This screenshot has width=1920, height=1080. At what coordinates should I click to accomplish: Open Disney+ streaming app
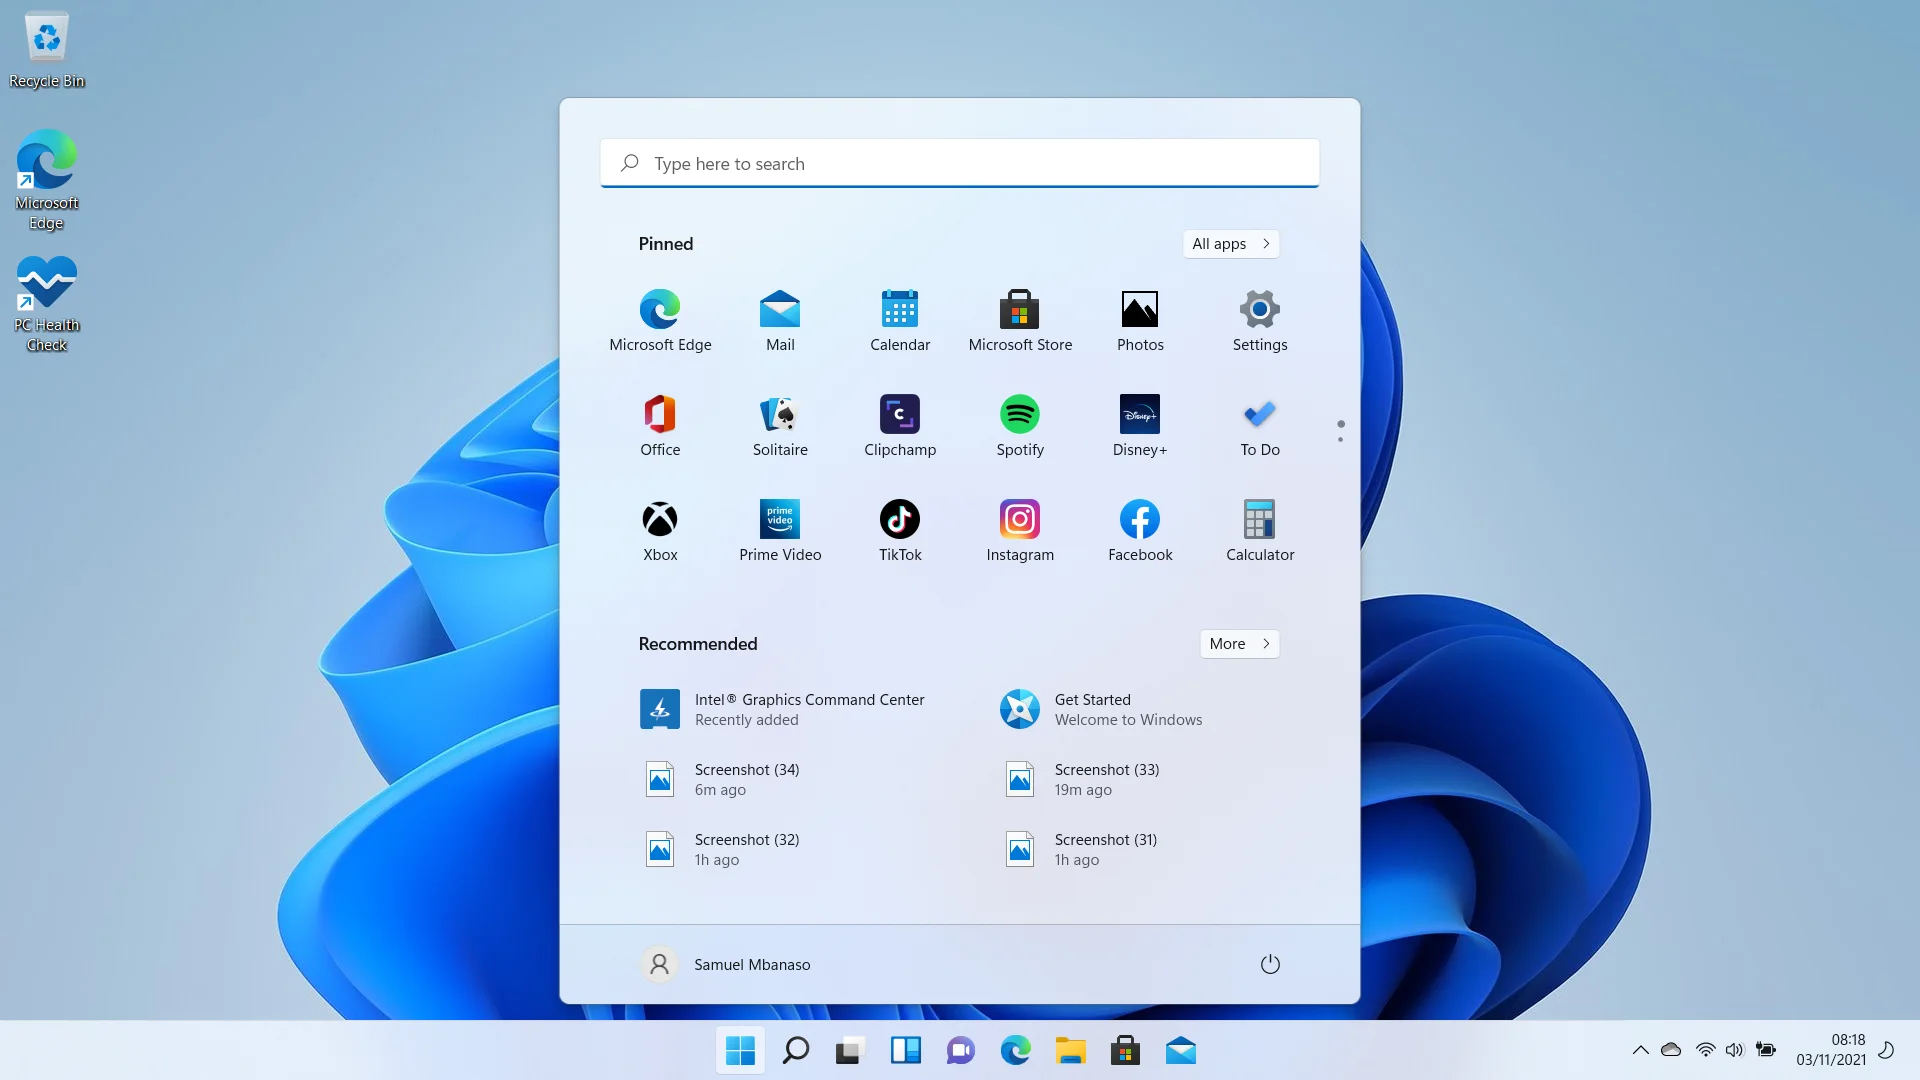click(1139, 413)
